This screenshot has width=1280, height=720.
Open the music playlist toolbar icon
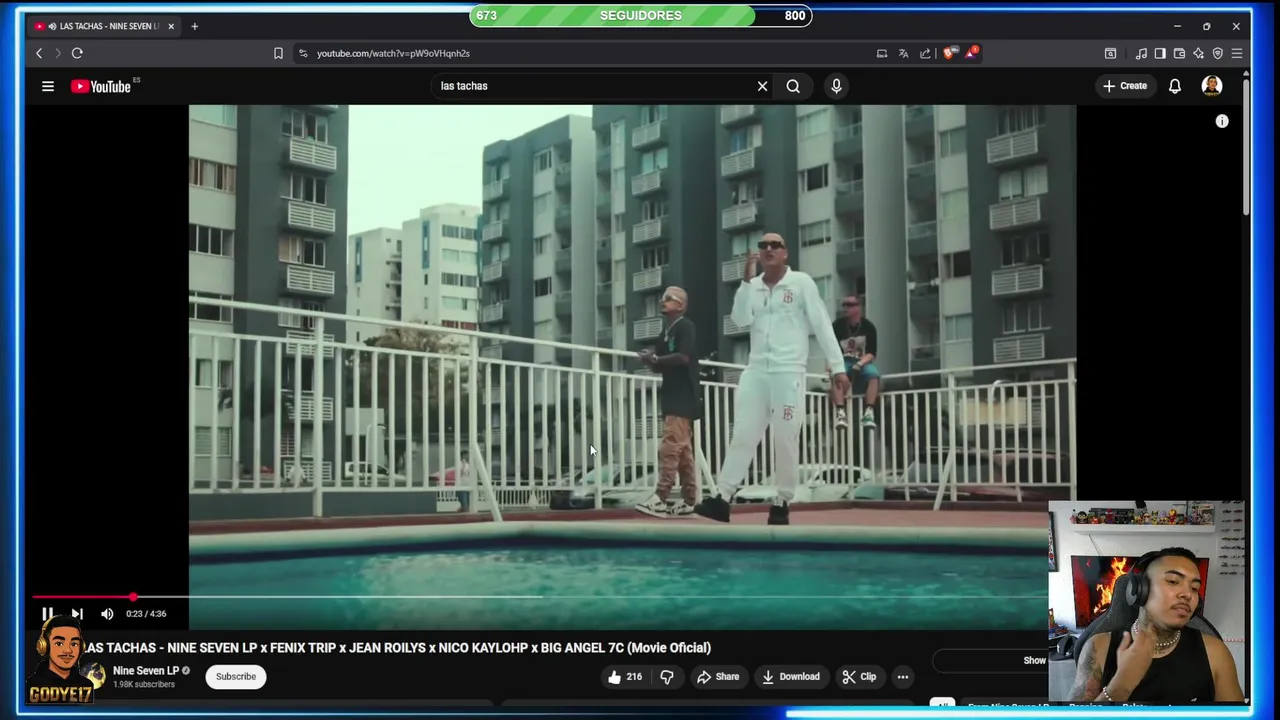[x=1141, y=53]
